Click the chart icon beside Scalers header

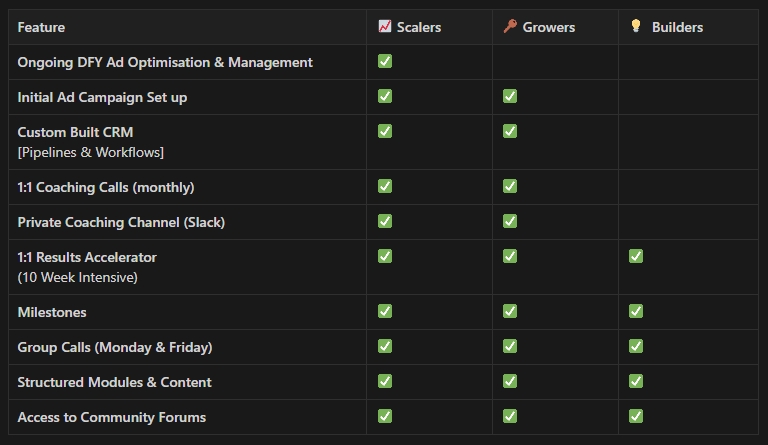click(x=384, y=26)
